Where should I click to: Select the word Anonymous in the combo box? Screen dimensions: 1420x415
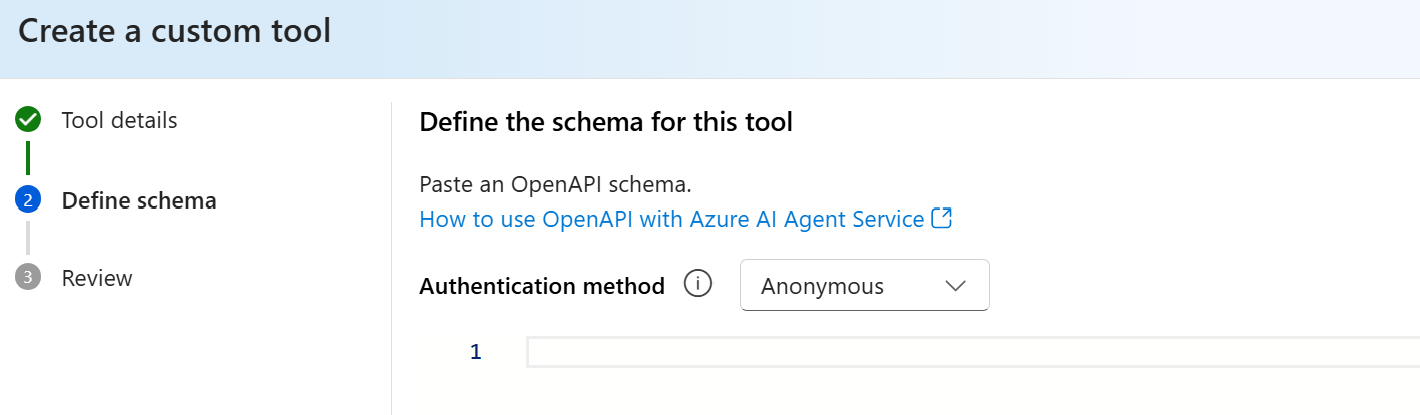[x=822, y=286]
